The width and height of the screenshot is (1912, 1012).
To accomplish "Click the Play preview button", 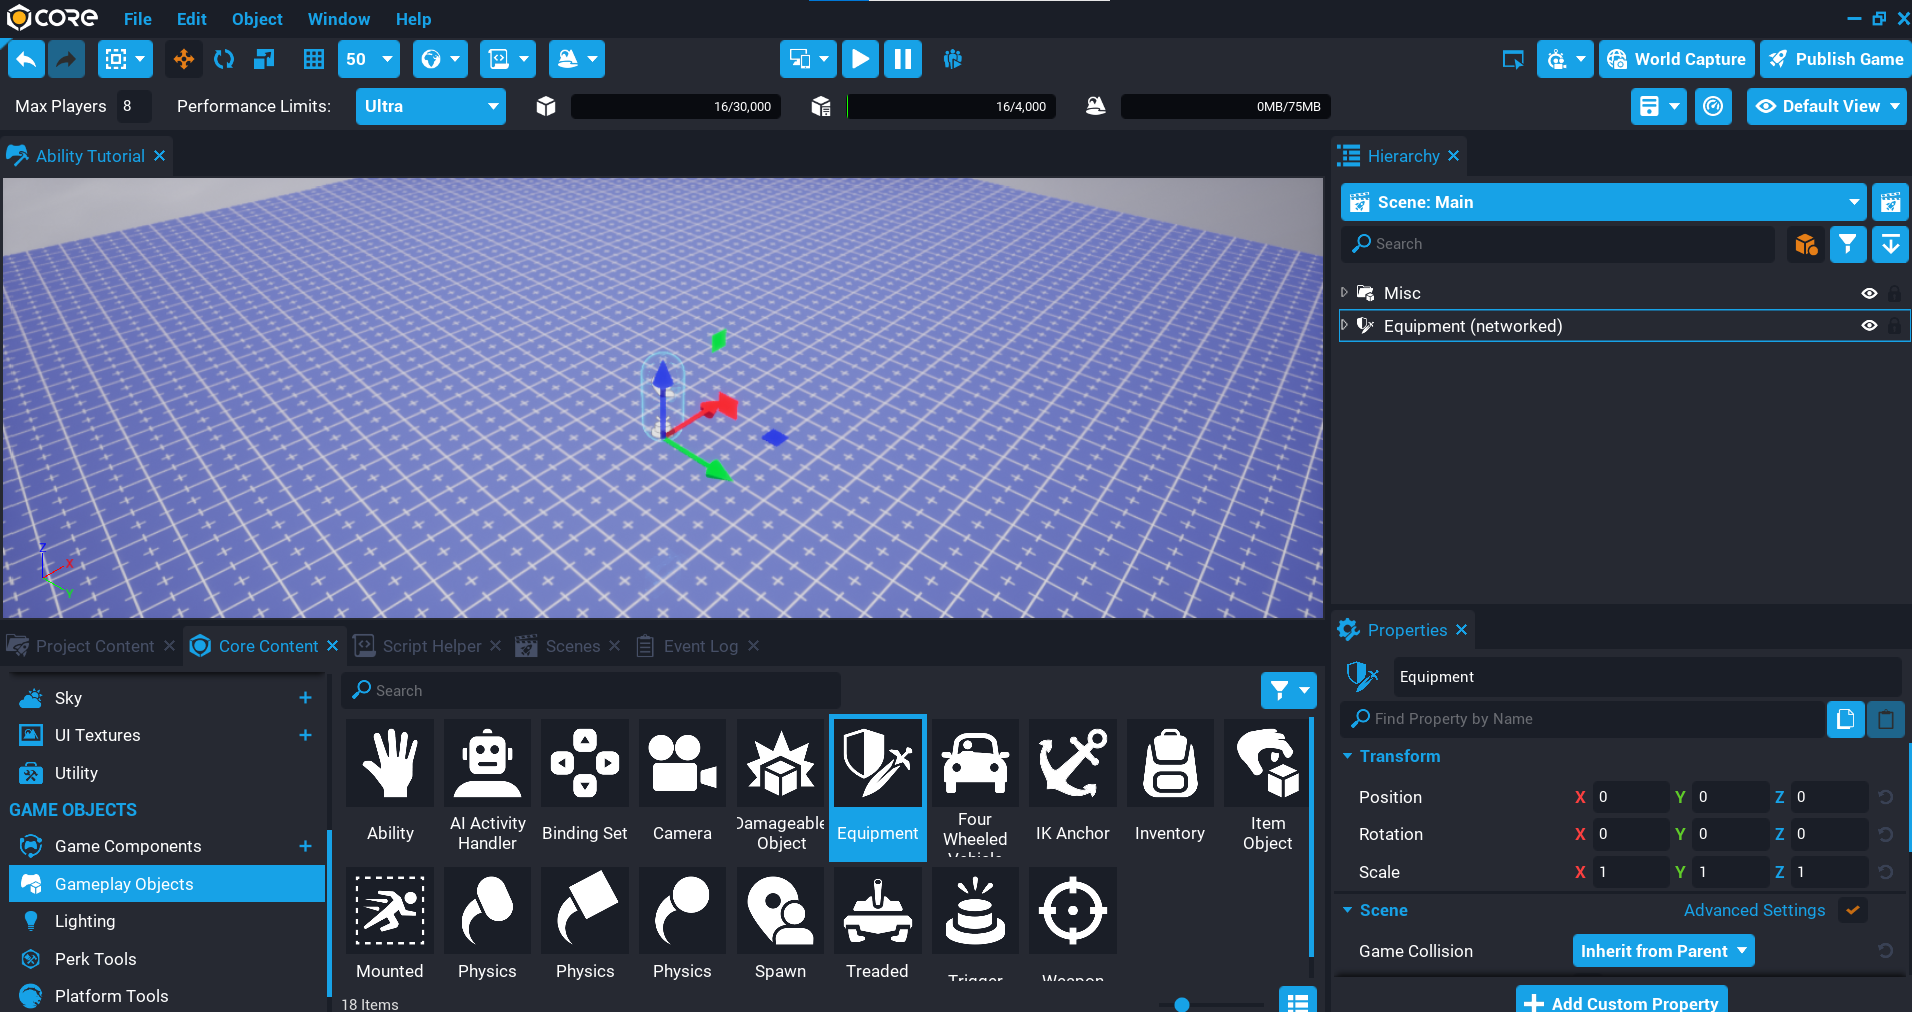I will (x=859, y=59).
